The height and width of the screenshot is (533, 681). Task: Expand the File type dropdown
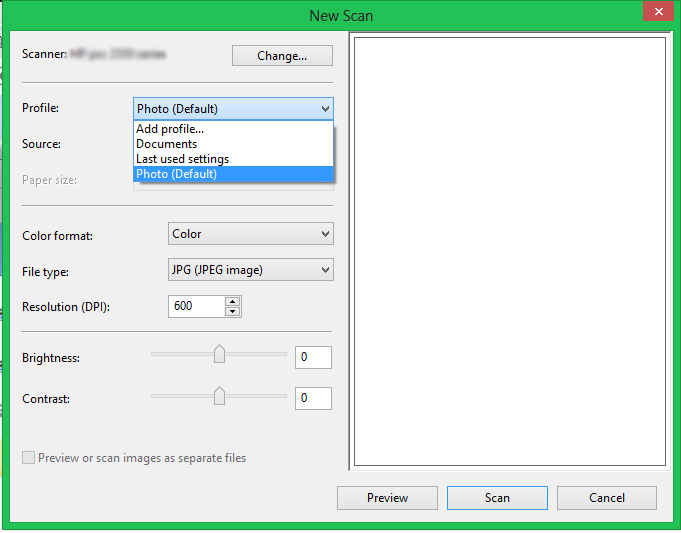[x=250, y=270]
